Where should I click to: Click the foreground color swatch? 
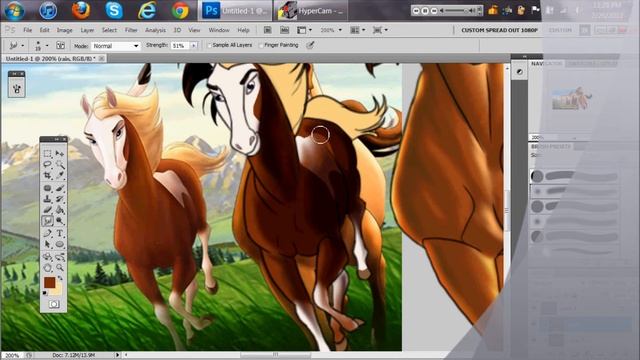(49, 282)
